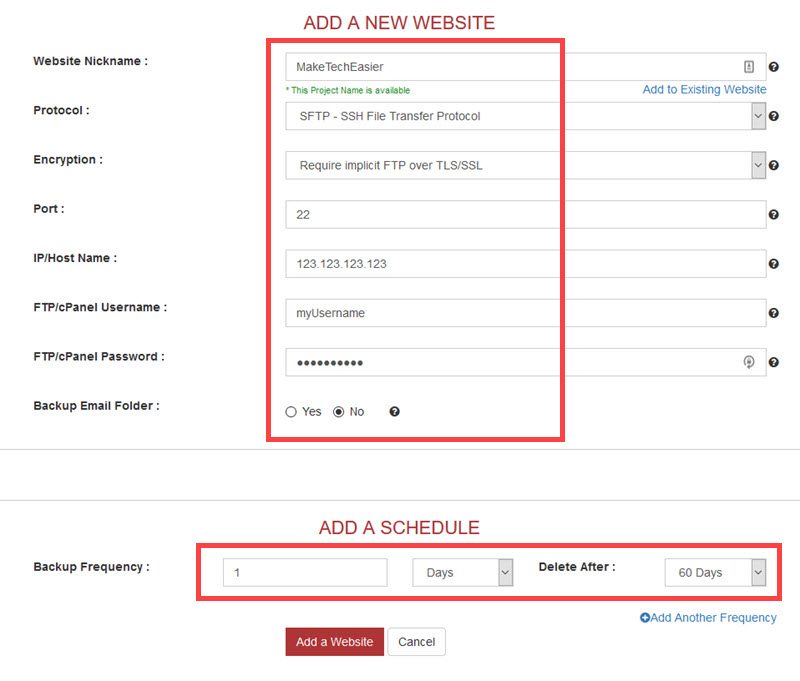This screenshot has width=800, height=681.
Task: Click the IP/Host Name help icon
Action: 775,263
